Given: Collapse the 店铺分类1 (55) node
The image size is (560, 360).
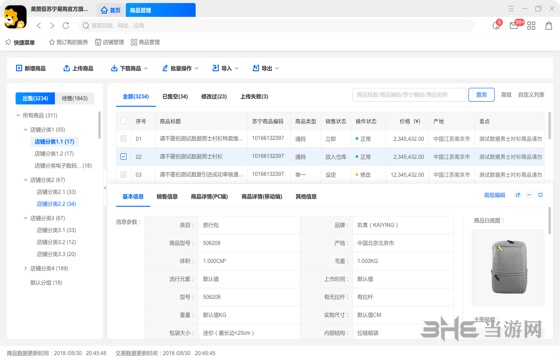Looking at the screenshot, I should (25, 130).
